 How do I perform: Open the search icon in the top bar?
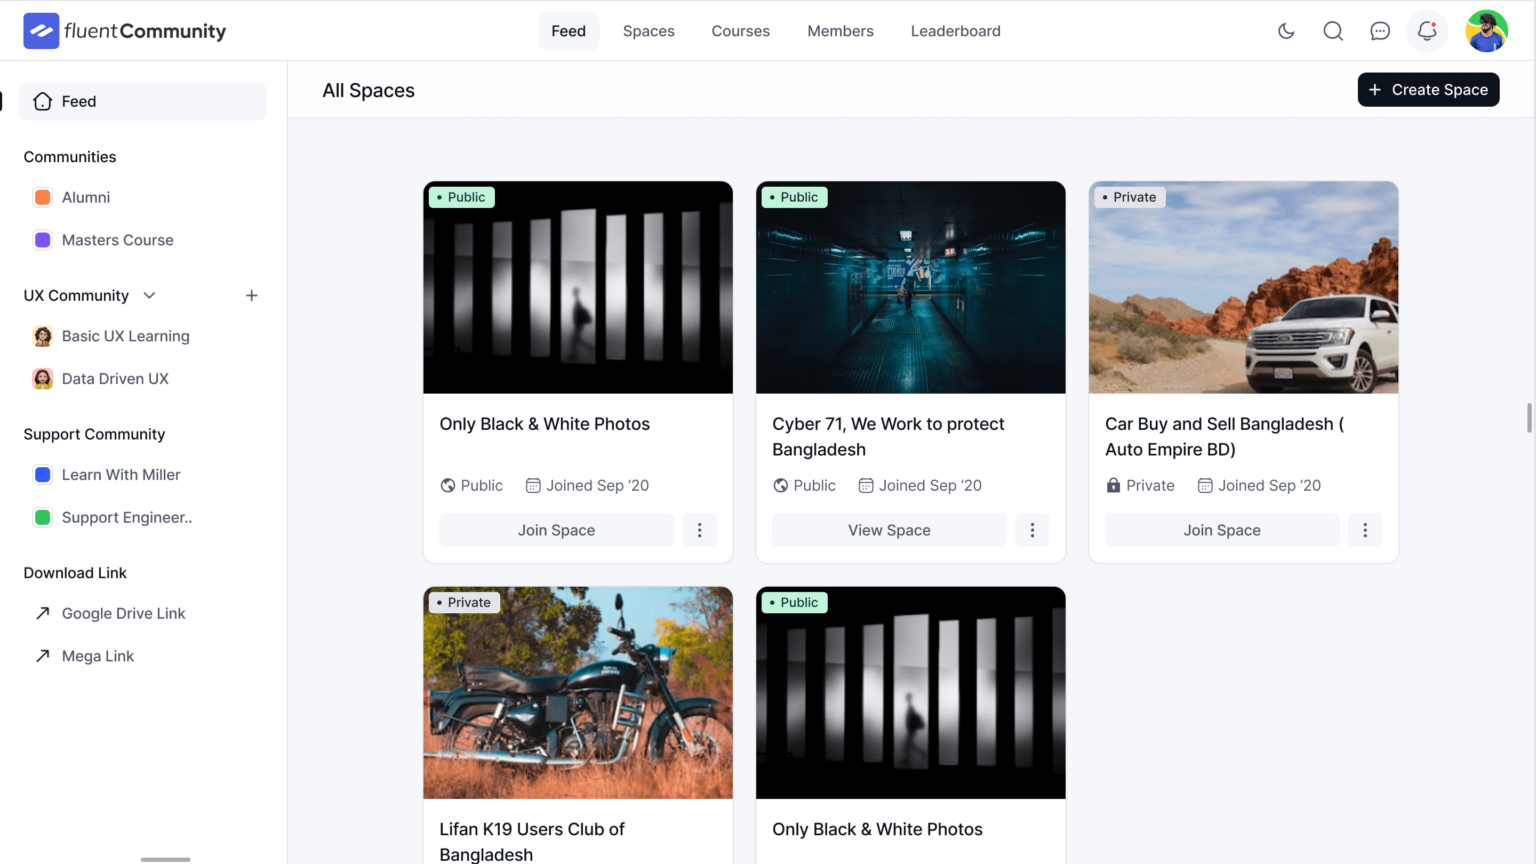(x=1333, y=31)
